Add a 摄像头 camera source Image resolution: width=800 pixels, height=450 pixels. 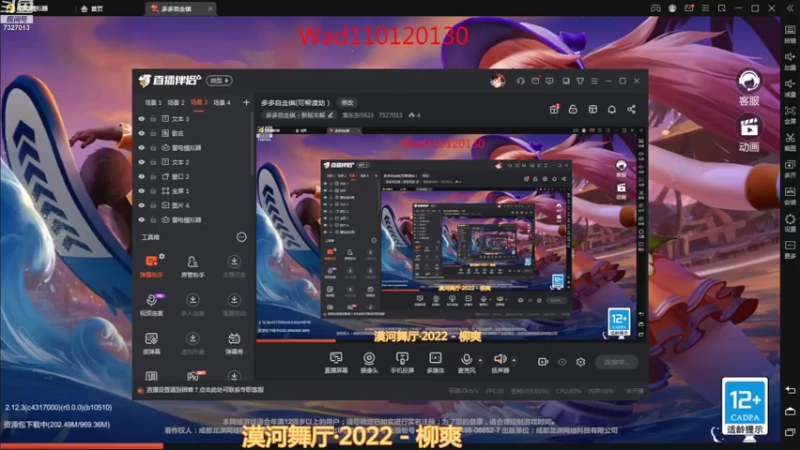click(369, 362)
